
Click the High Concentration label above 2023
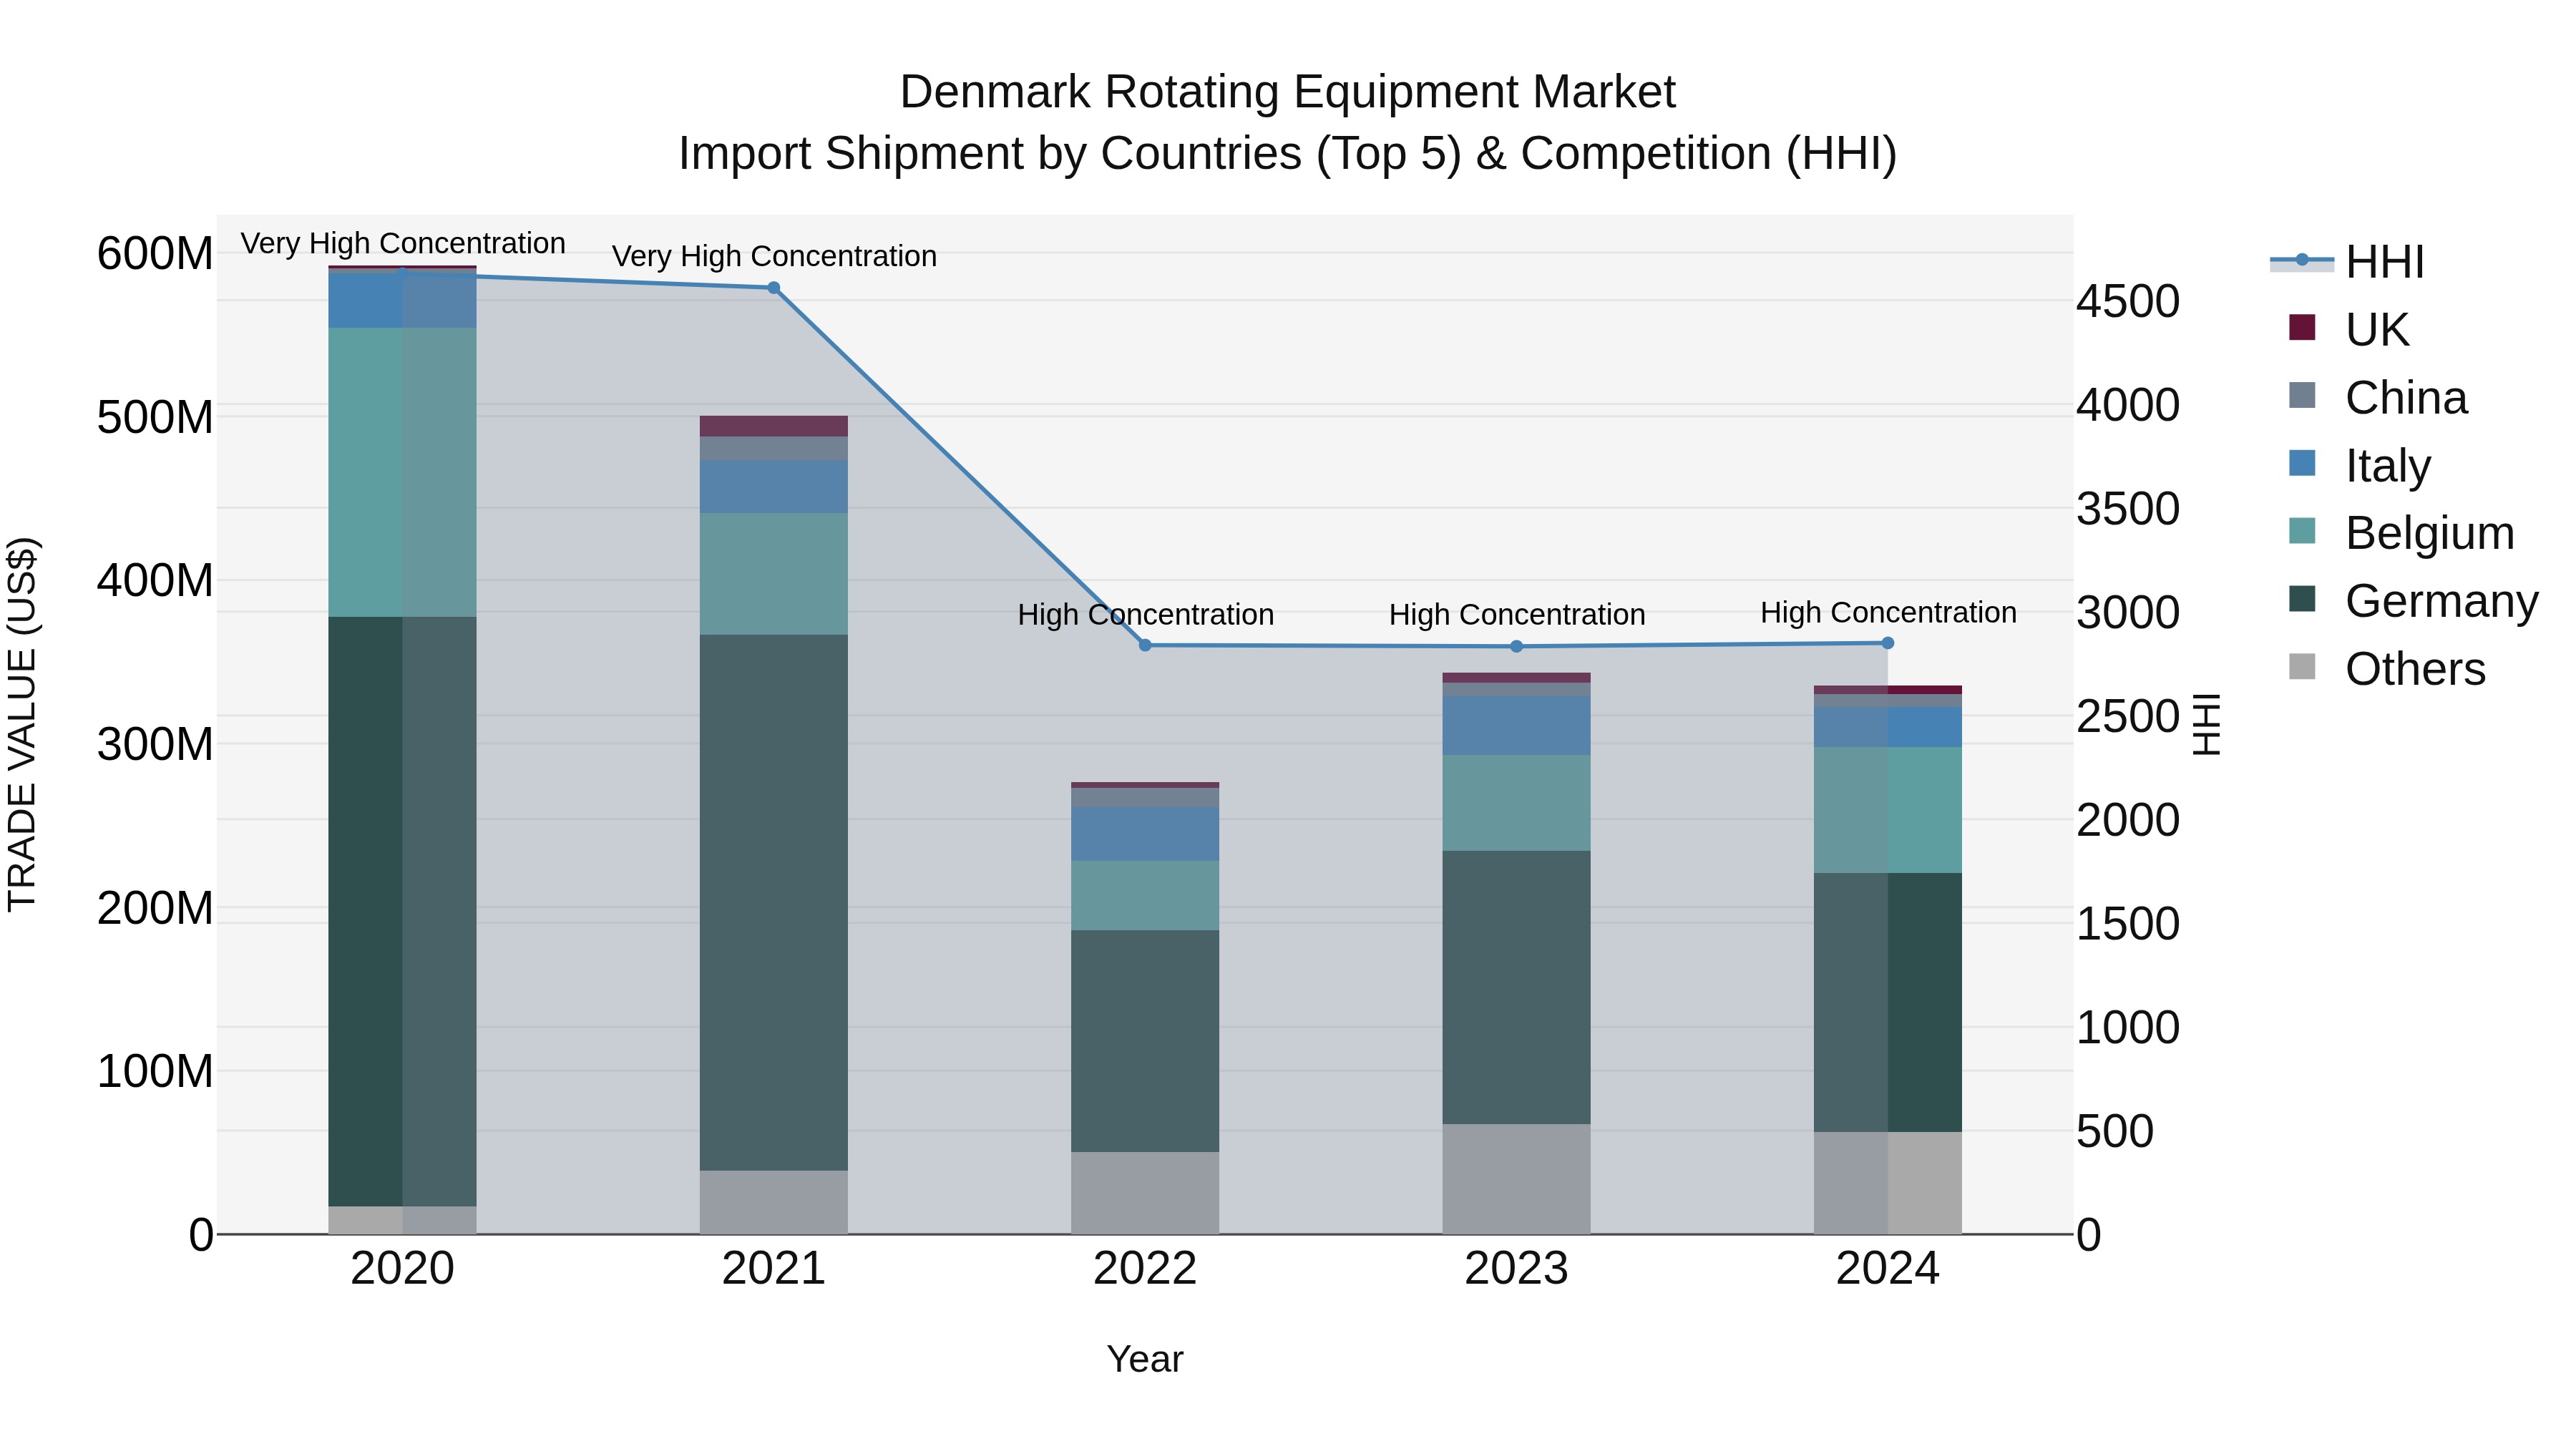[x=1517, y=614]
